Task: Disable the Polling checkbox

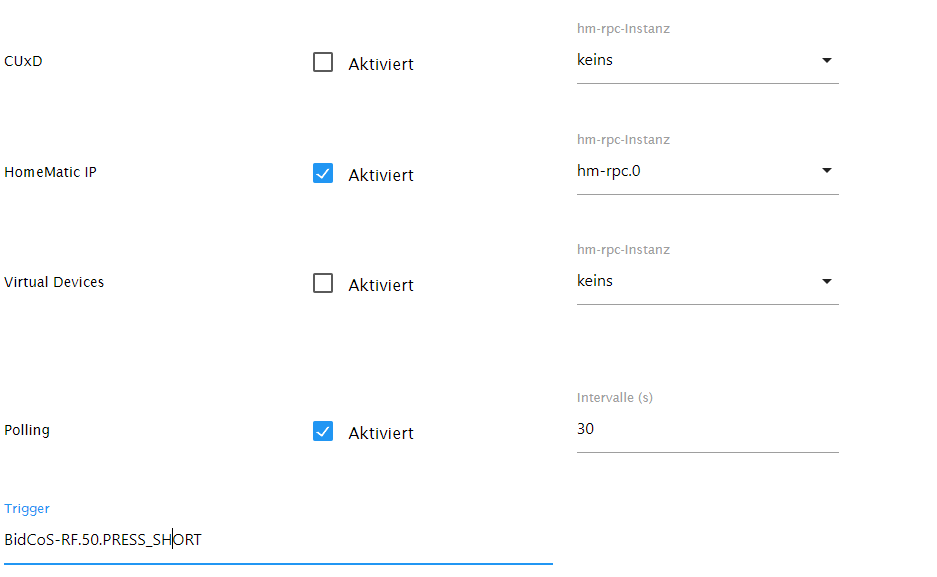Action: [x=323, y=432]
